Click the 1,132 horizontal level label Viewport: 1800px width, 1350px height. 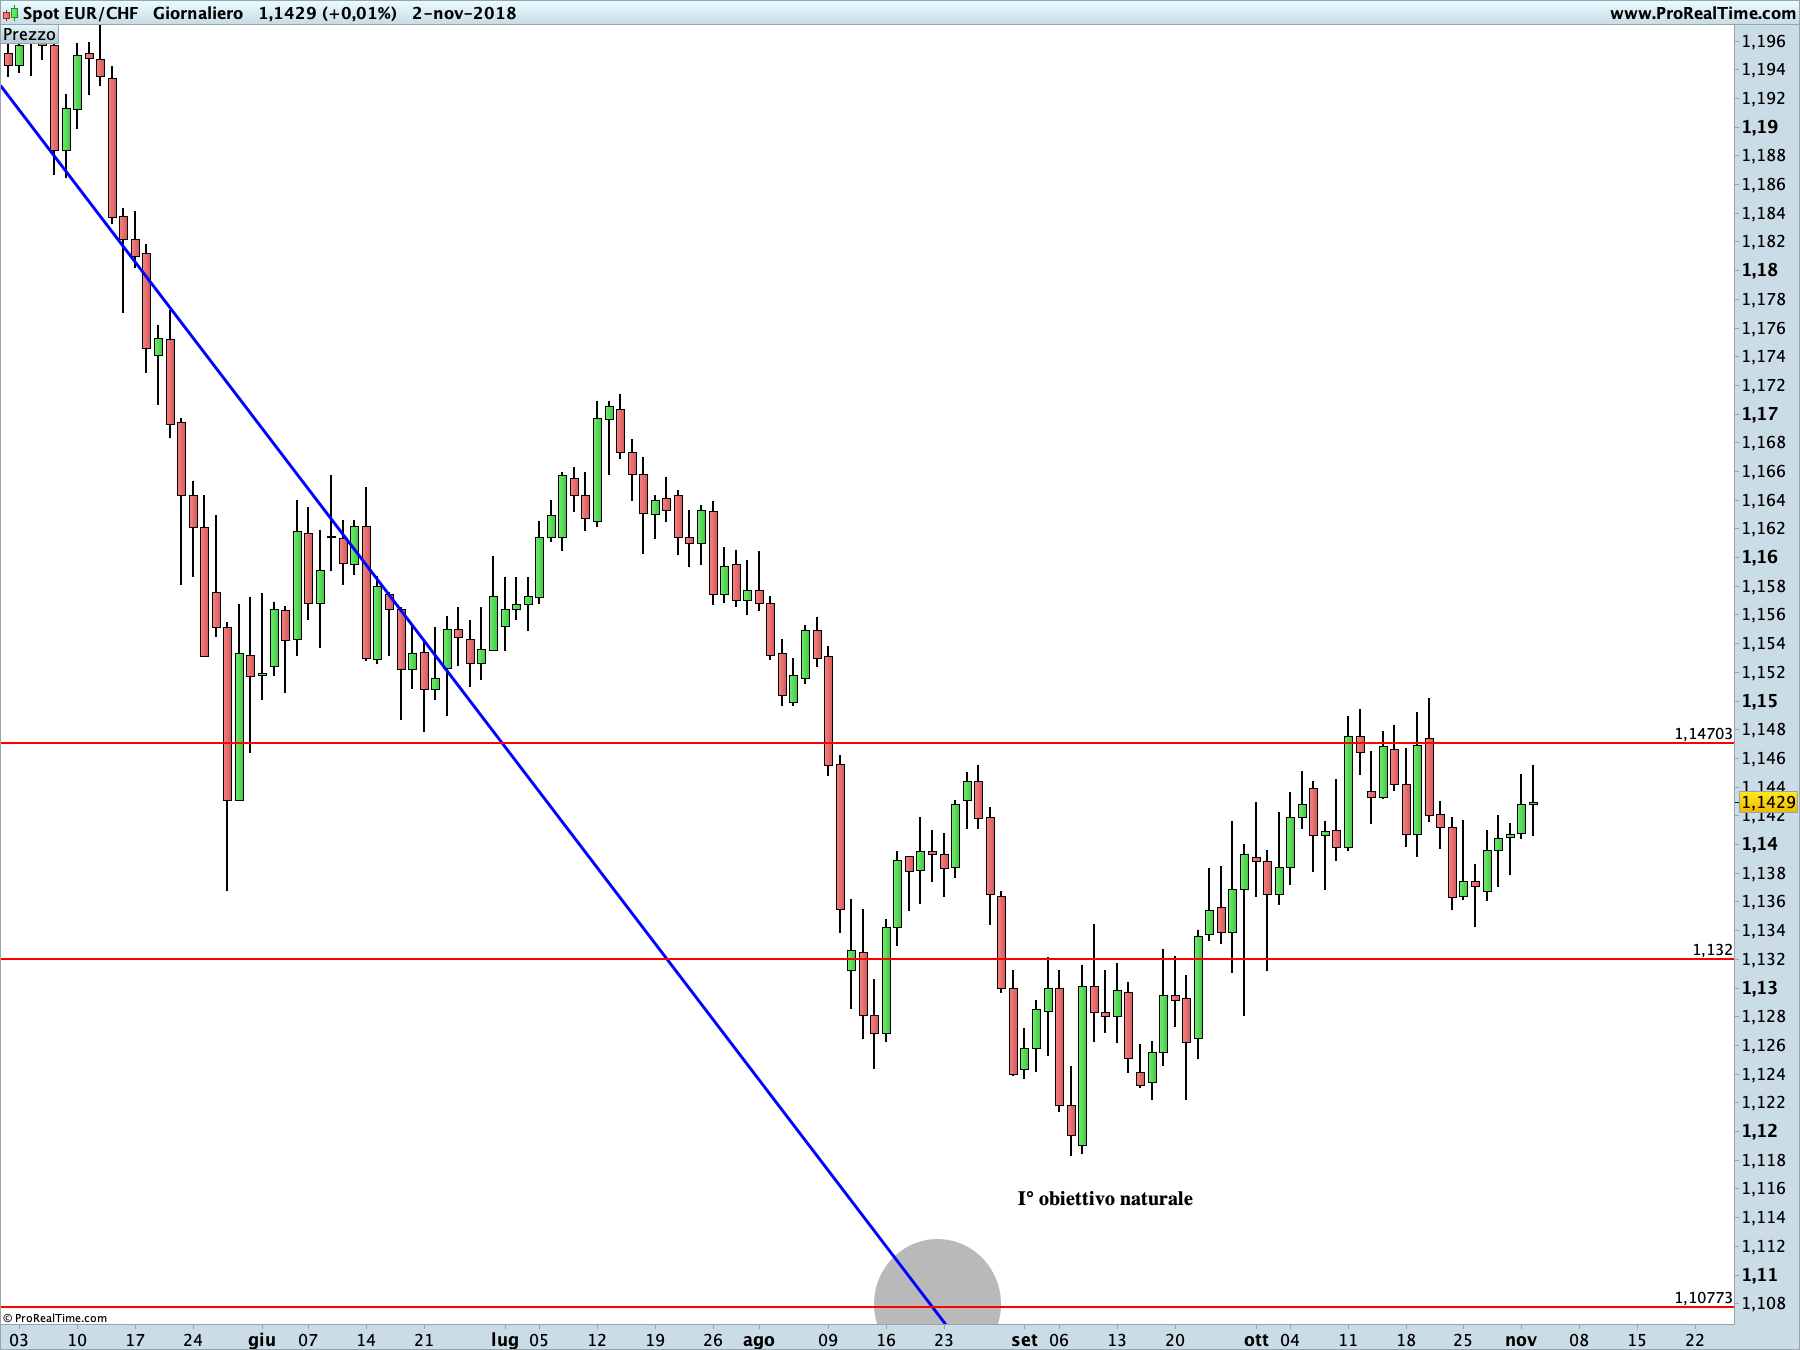(x=1712, y=950)
